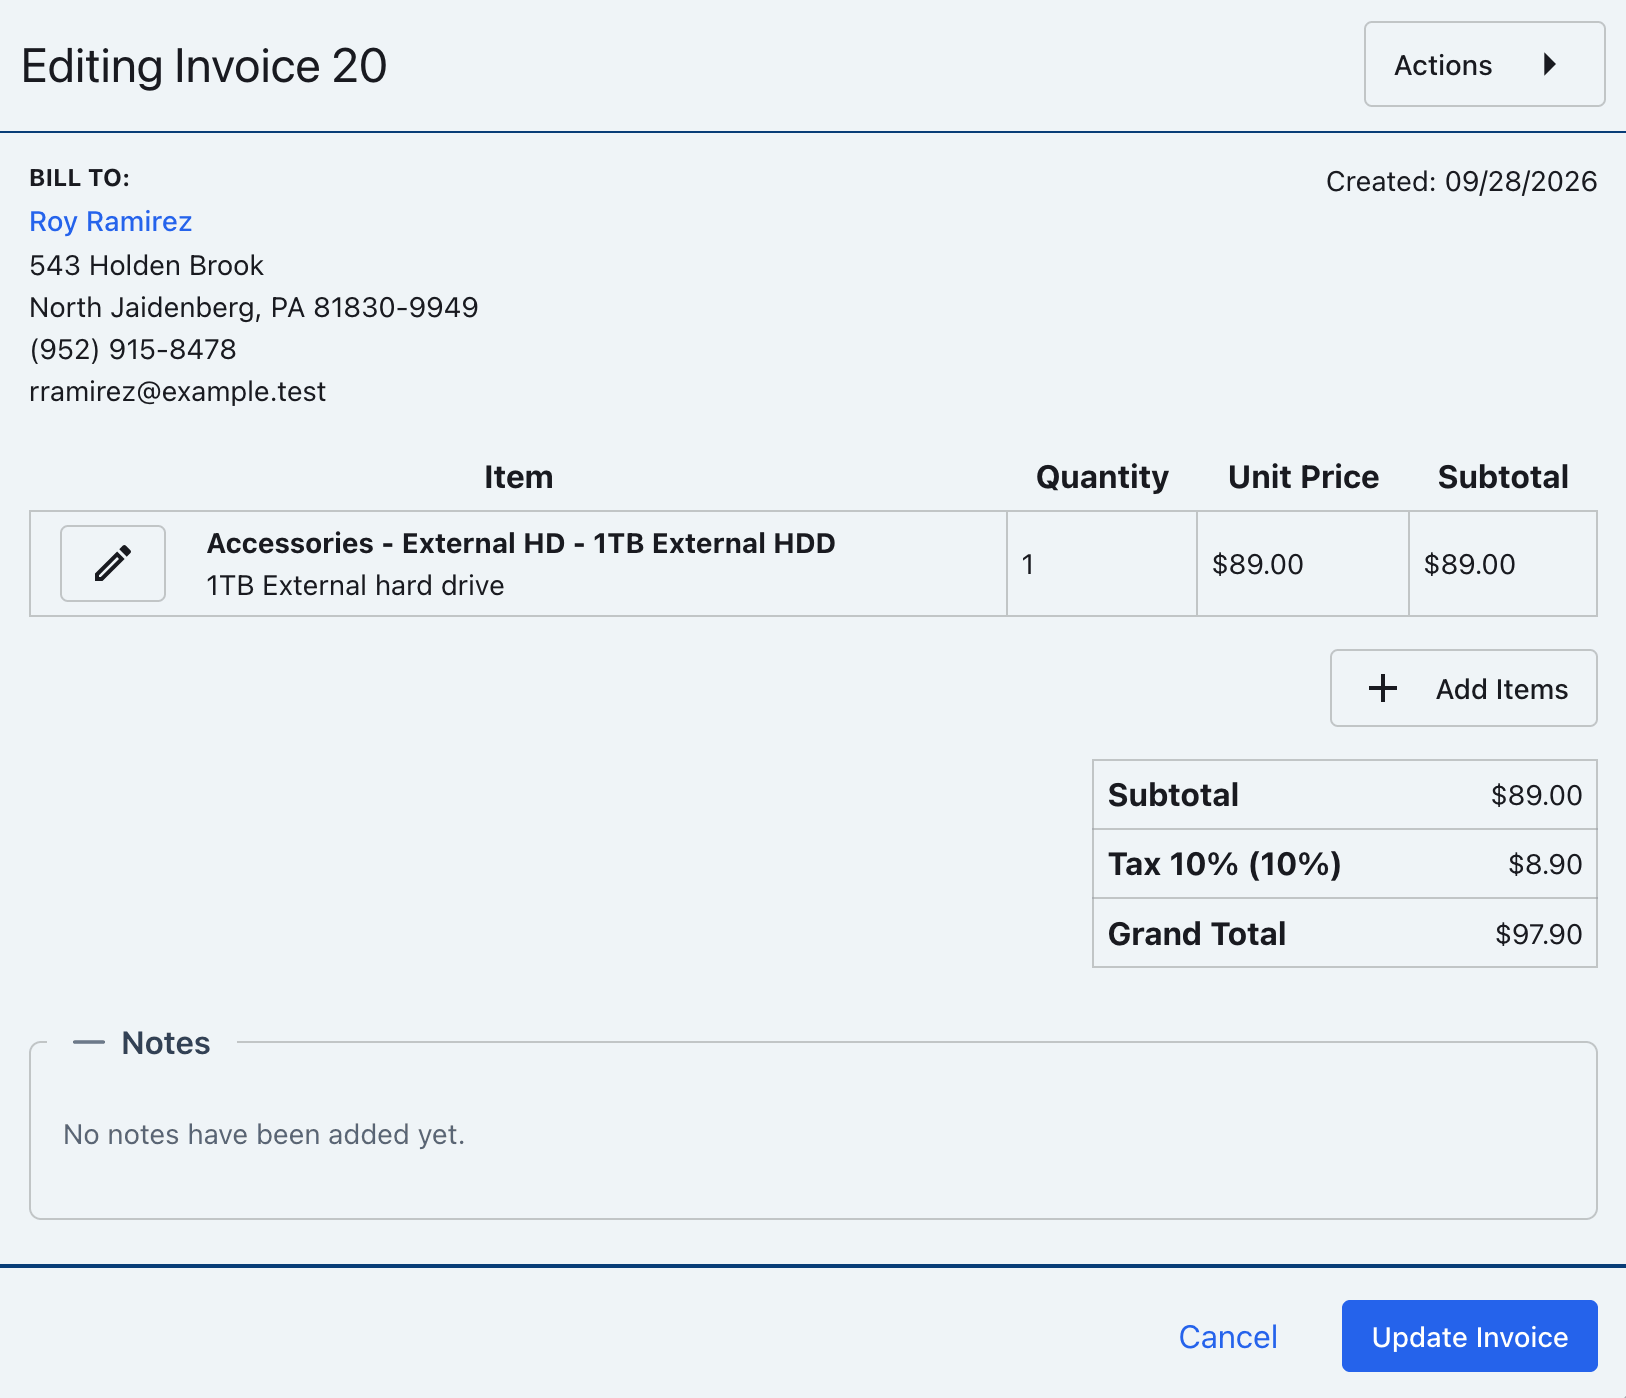1626x1398 pixels.
Task: Click the Update Invoice button
Action: pyautogui.click(x=1469, y=1336)
